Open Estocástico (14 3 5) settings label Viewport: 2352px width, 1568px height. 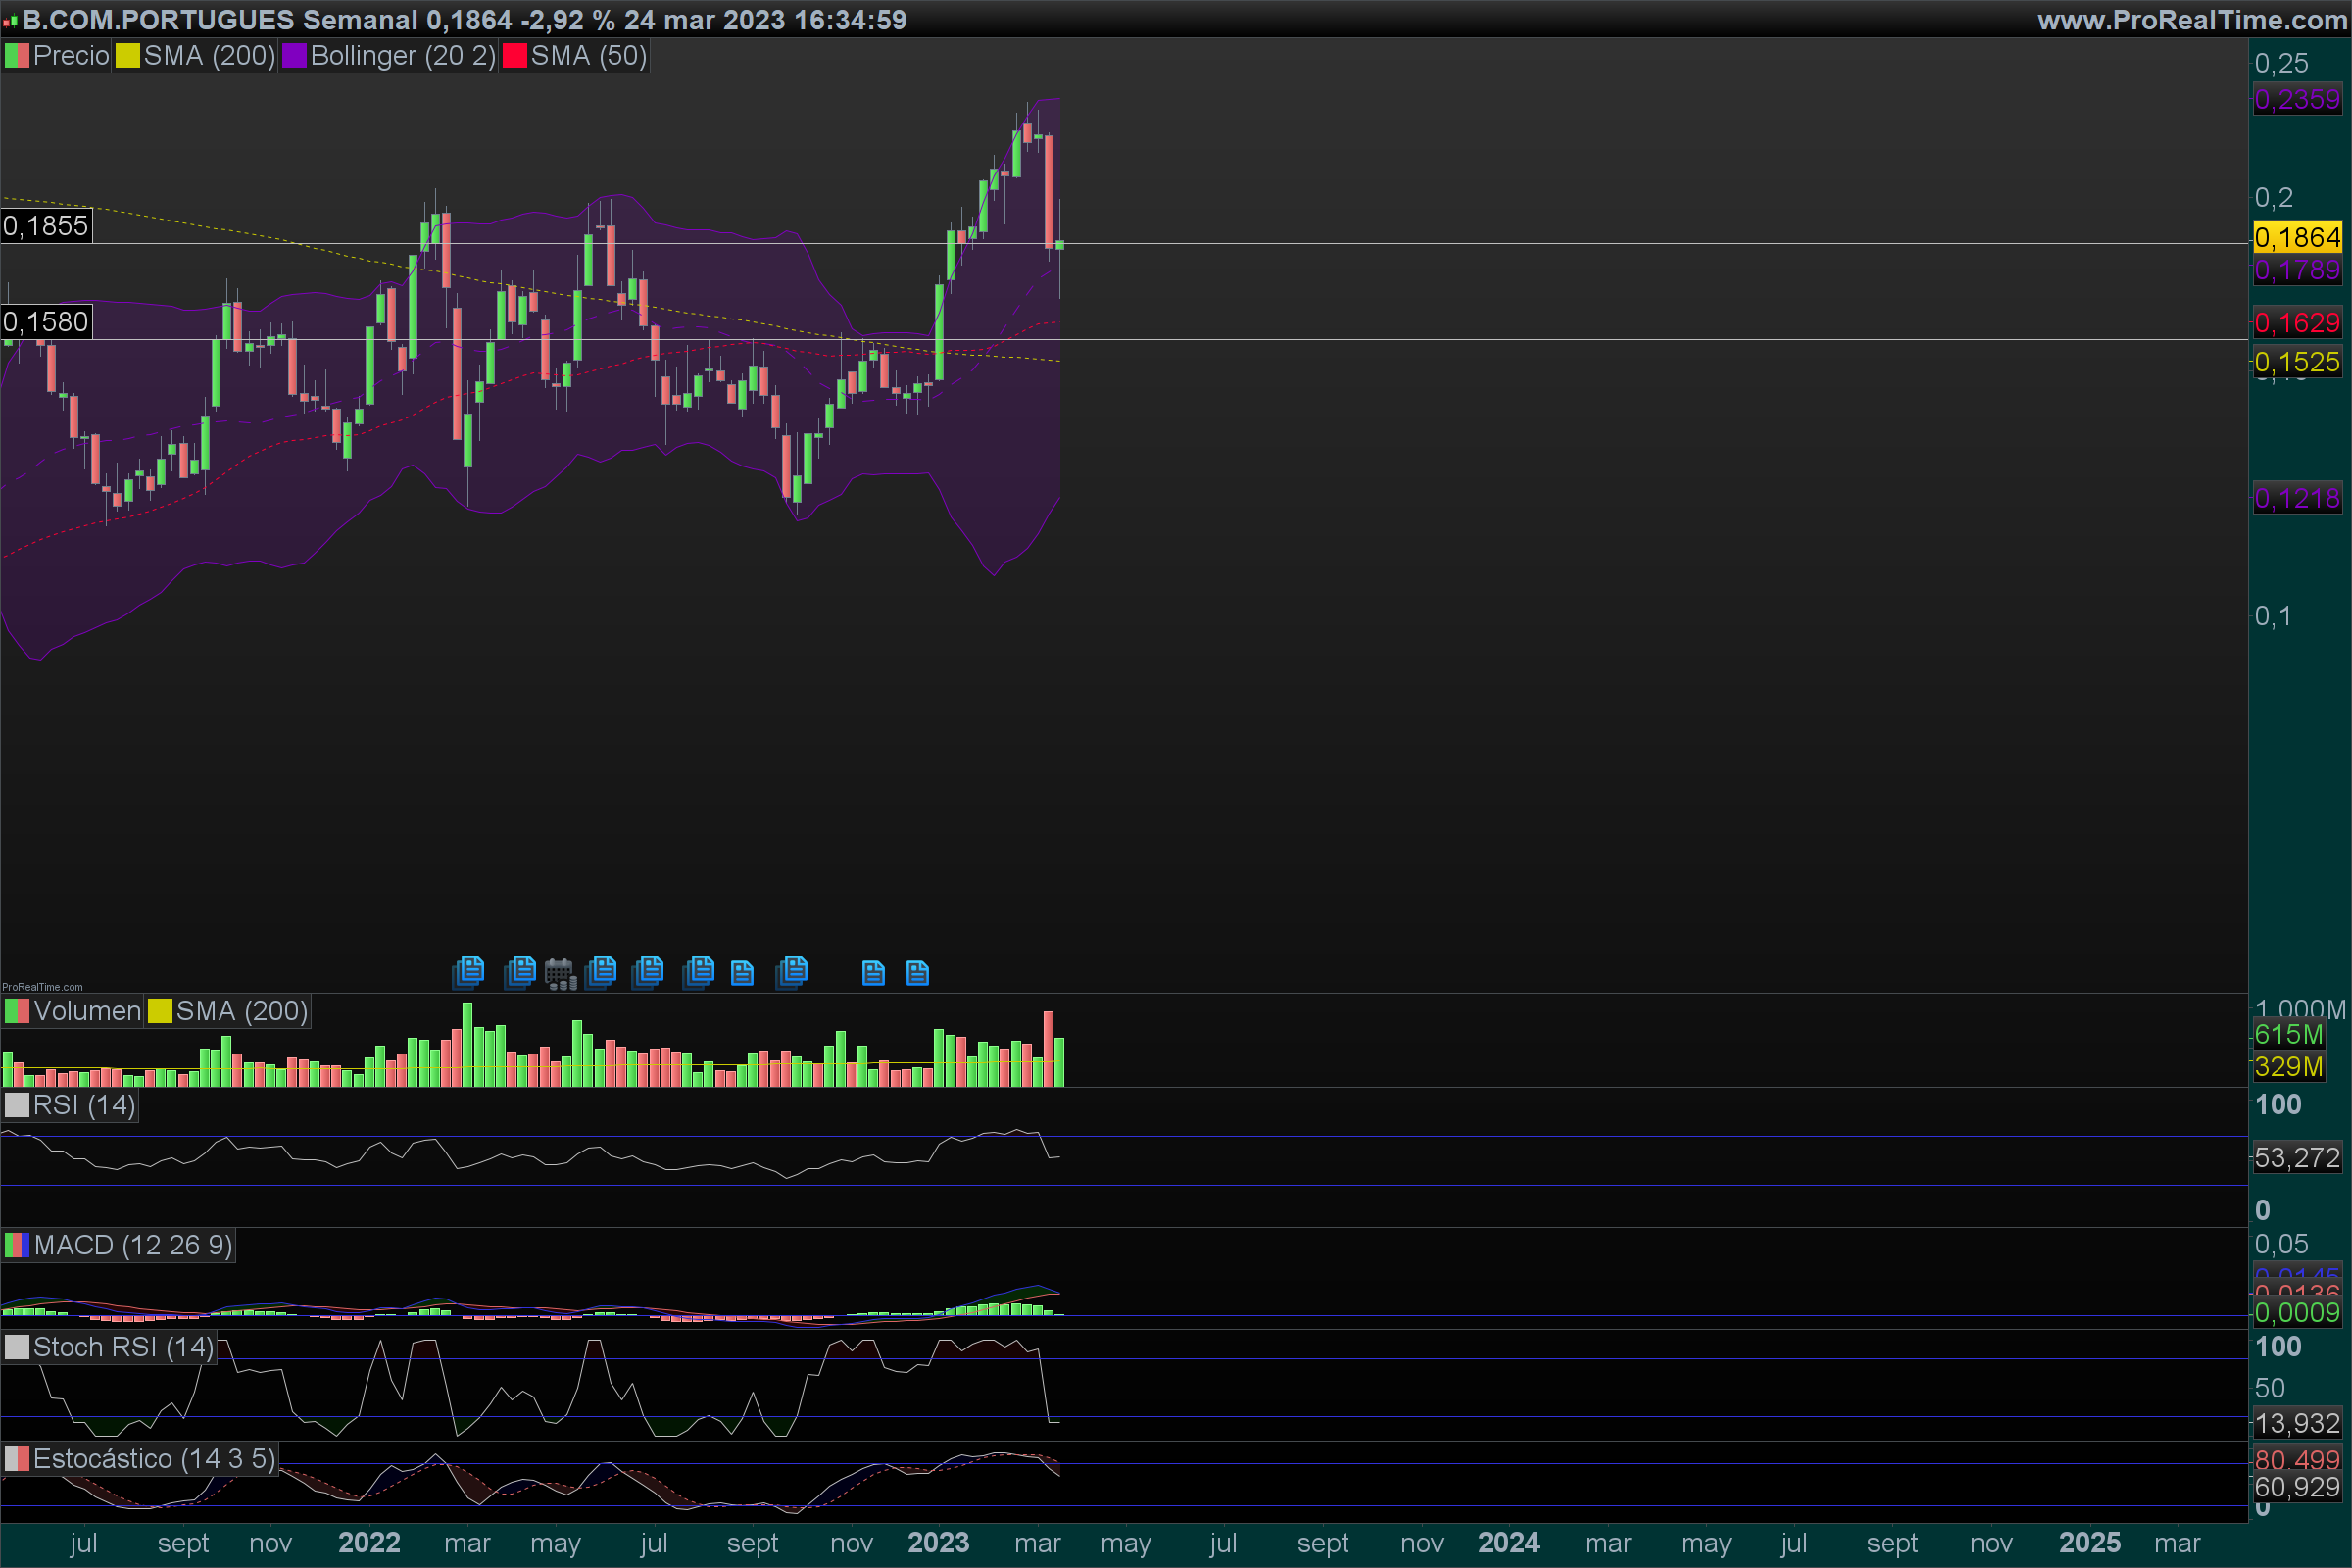tap(153, 1459)
